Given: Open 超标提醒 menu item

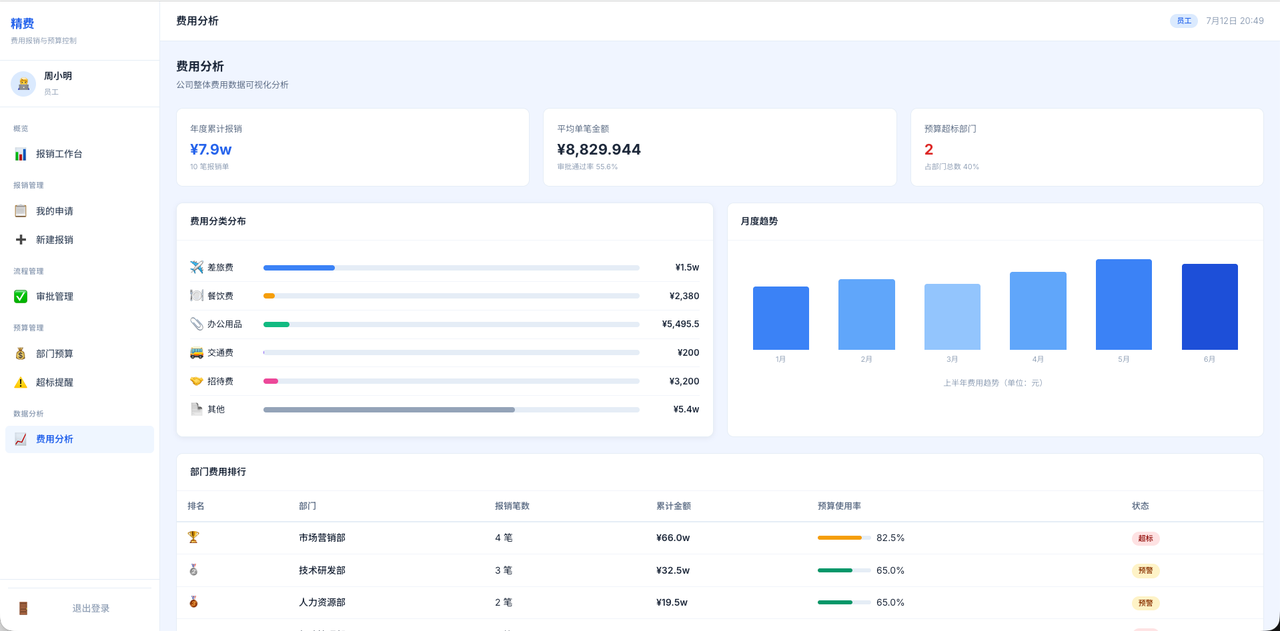Looking at the screenshot, I should coord(80,382).
